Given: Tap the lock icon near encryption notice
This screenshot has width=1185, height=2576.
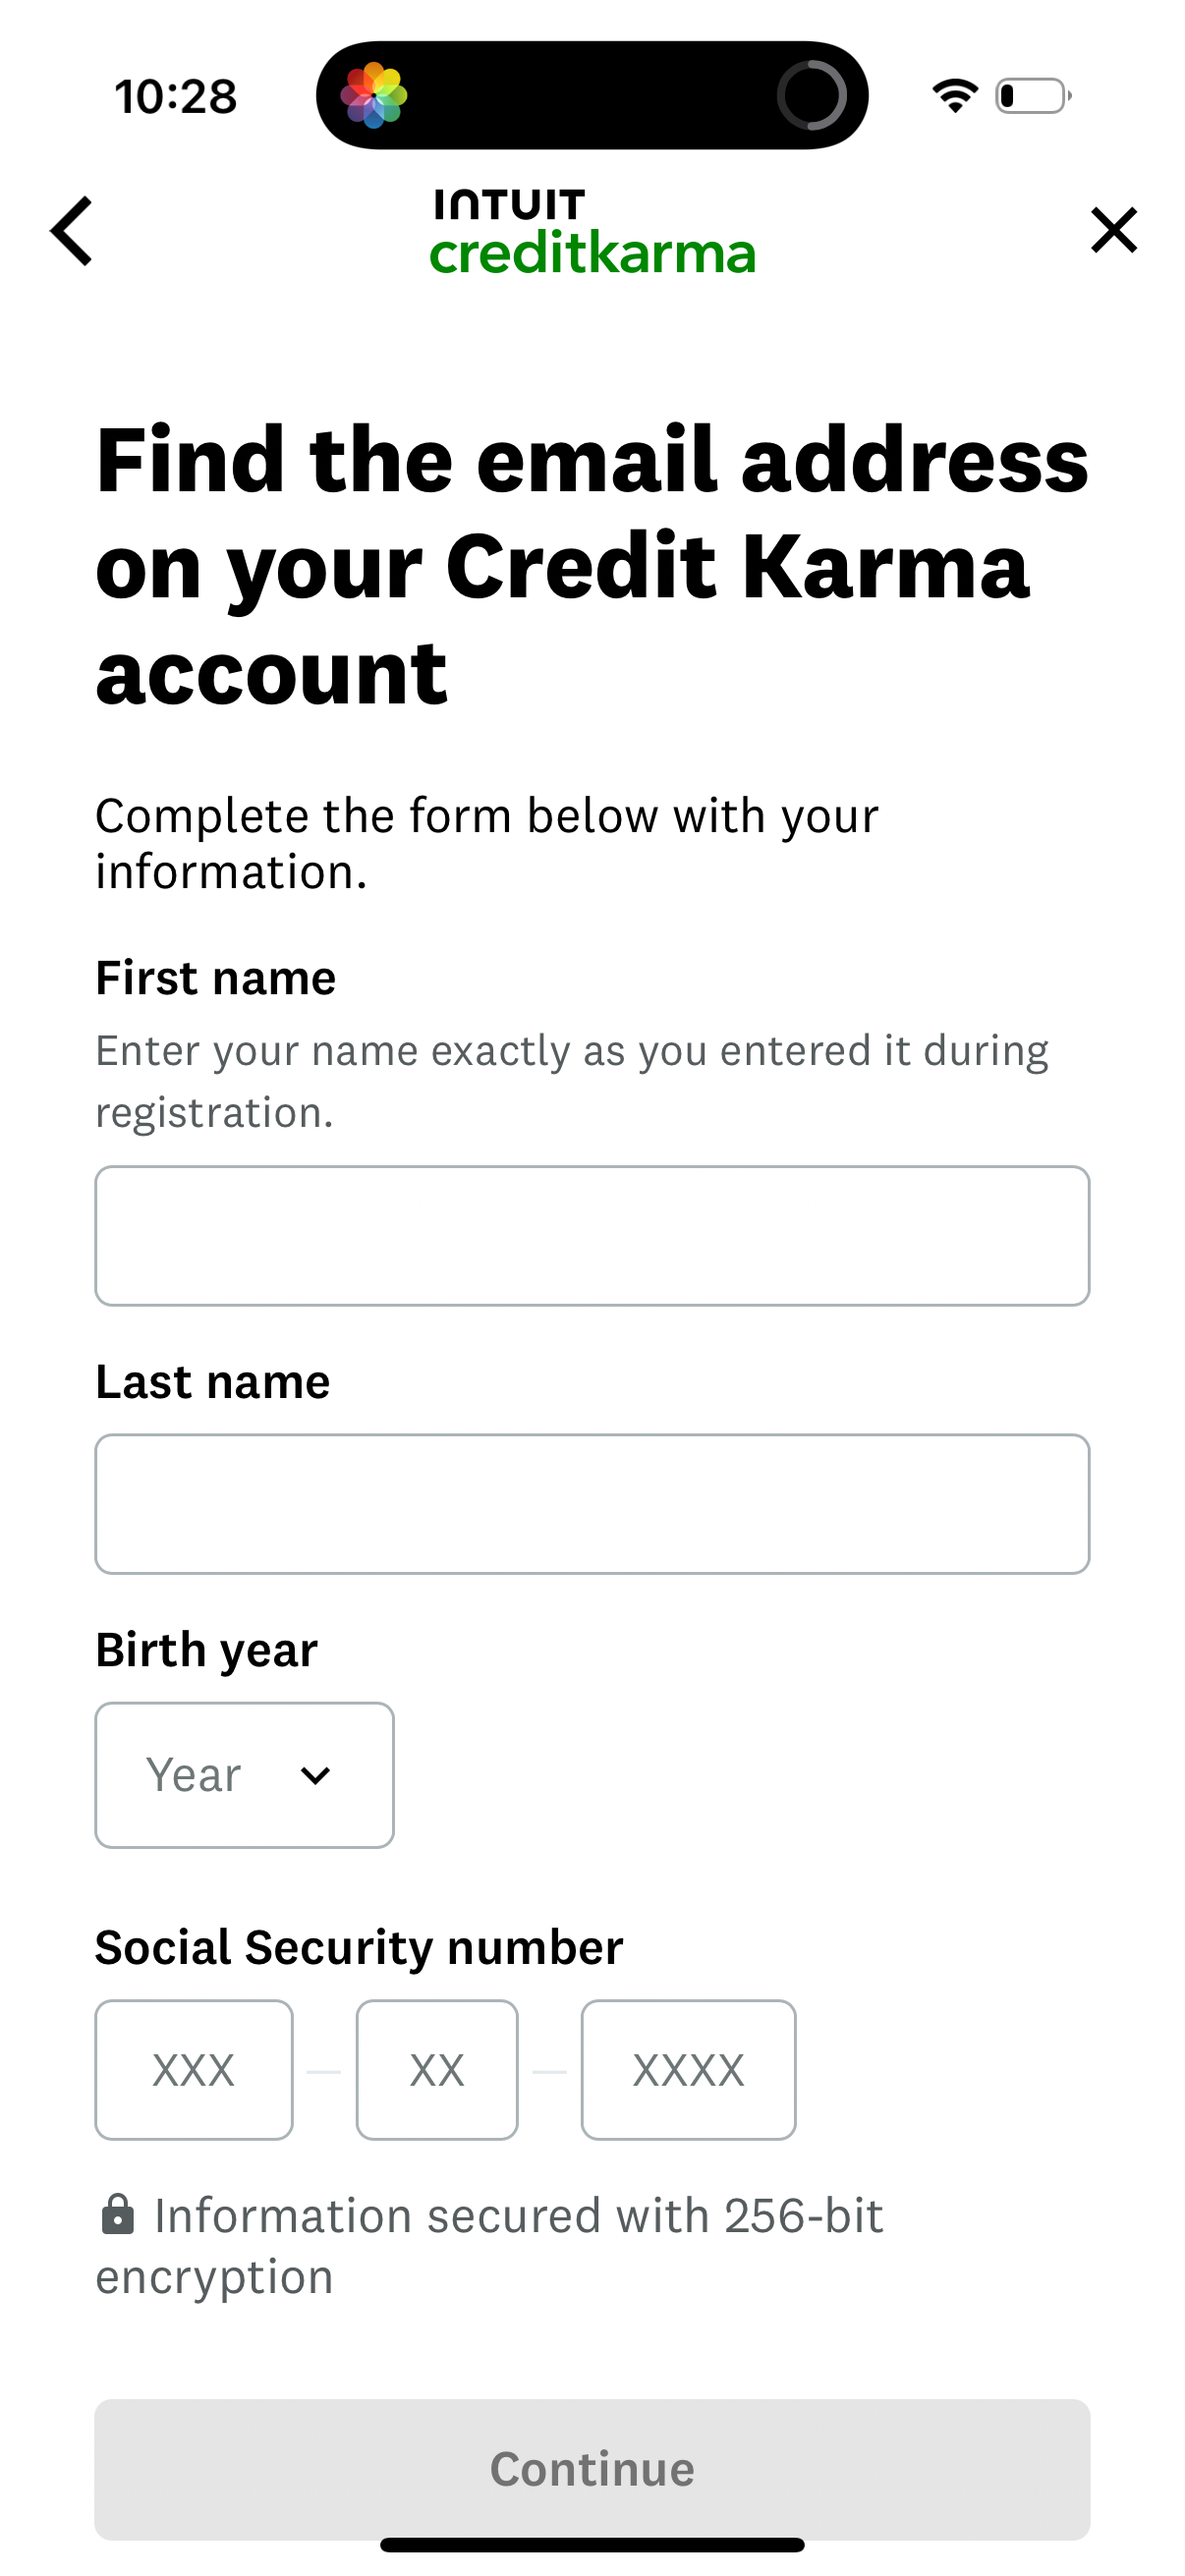Looking at the screenshot, I should coord(118,2215).
